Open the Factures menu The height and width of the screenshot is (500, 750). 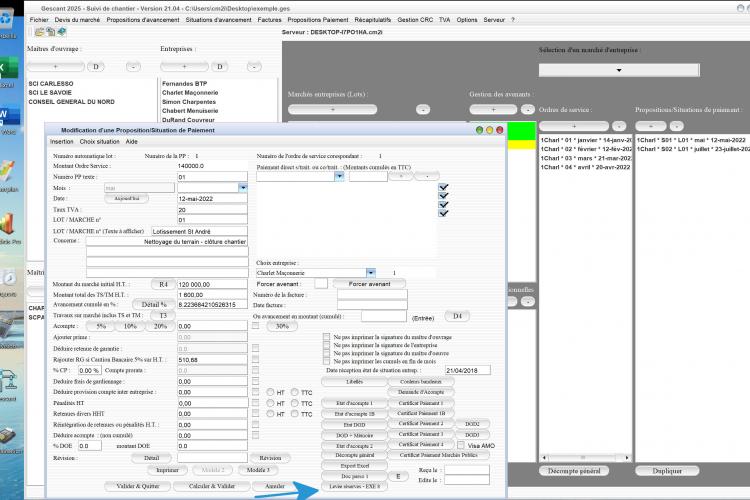click(269, 20)
